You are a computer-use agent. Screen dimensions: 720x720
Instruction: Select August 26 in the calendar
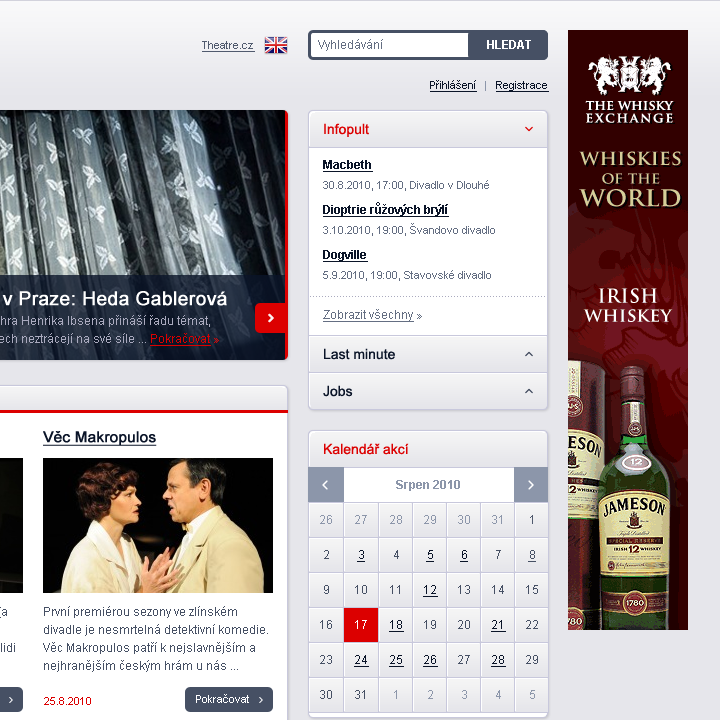click(x=430, y=660)
